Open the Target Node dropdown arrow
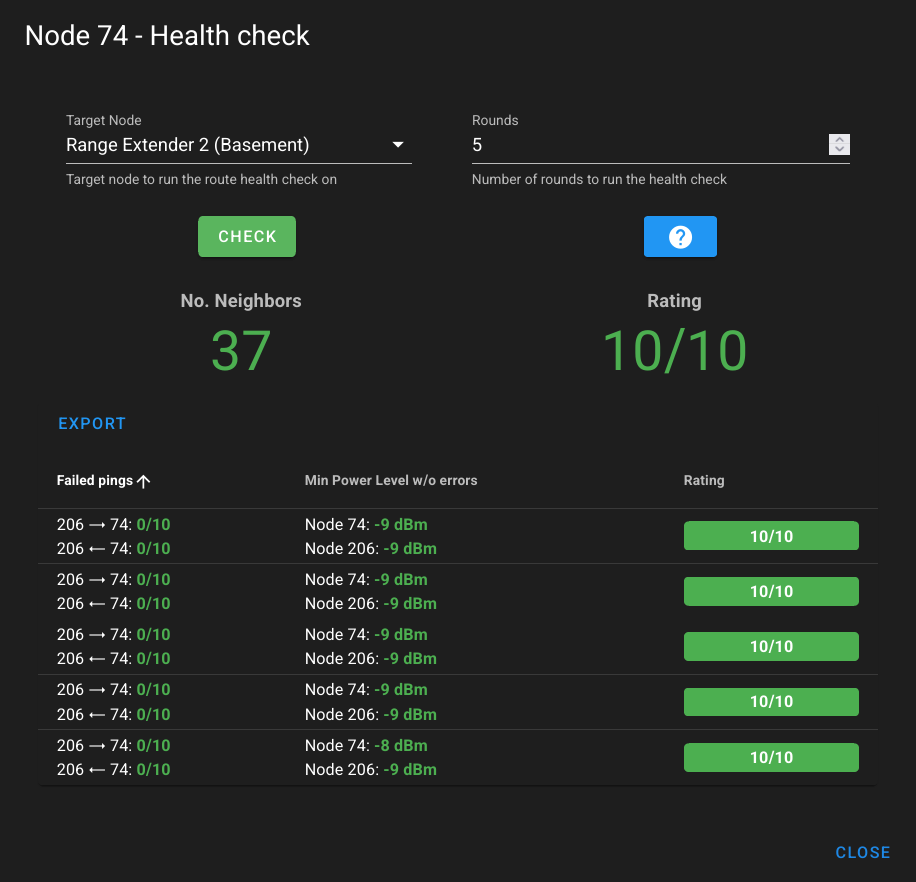The width and height of the screenshot is (916, 882). click(398, 144)
